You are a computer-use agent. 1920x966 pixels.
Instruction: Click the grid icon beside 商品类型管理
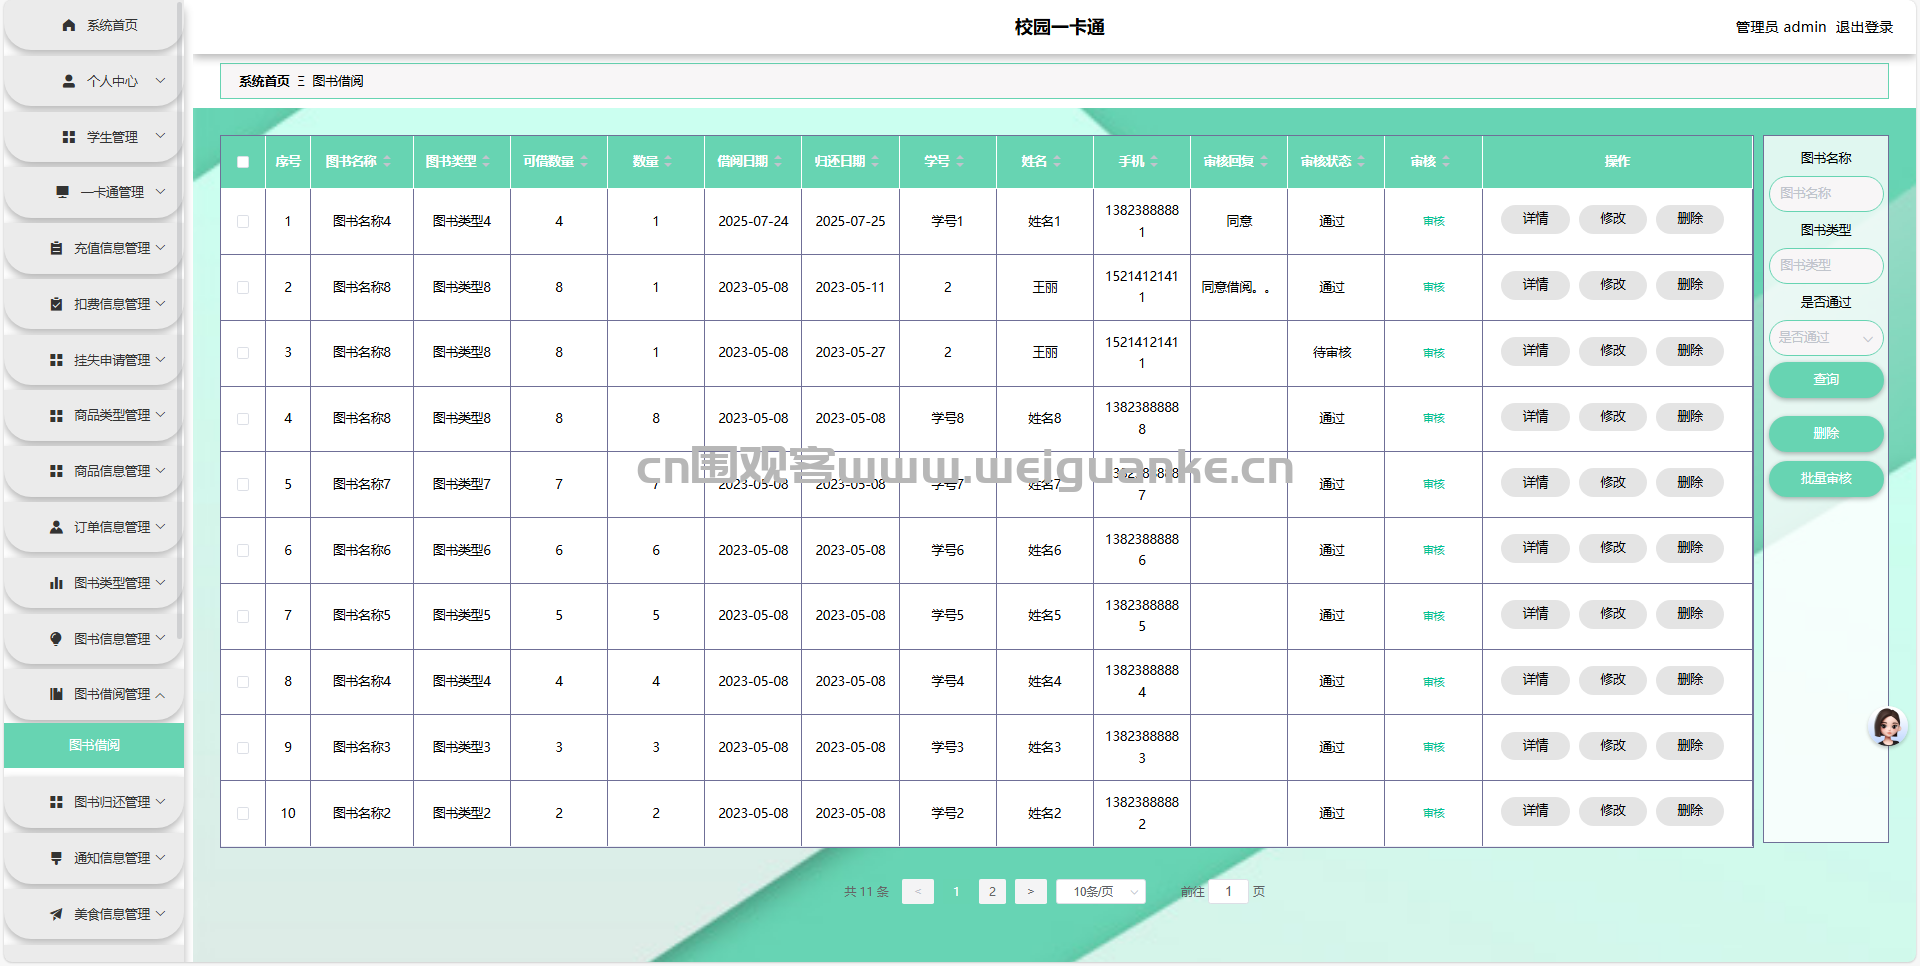pyautogui.click(x=56, y=415)
